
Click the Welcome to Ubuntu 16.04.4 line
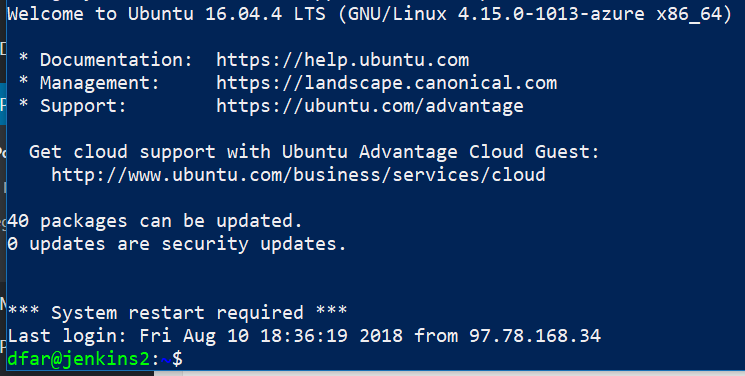370,14
